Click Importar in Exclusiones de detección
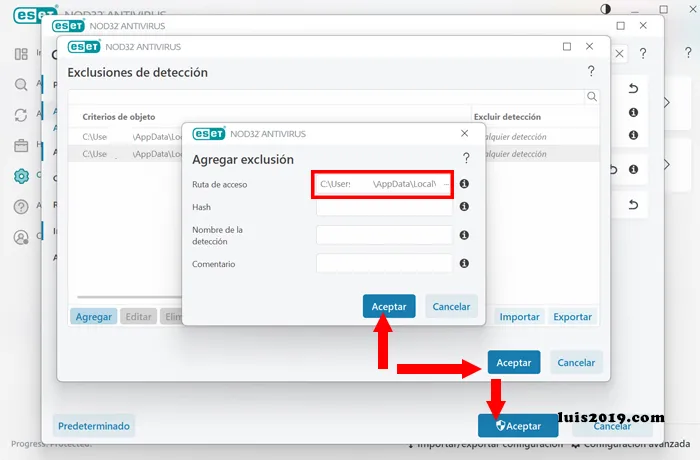 [x=519, y=317]
